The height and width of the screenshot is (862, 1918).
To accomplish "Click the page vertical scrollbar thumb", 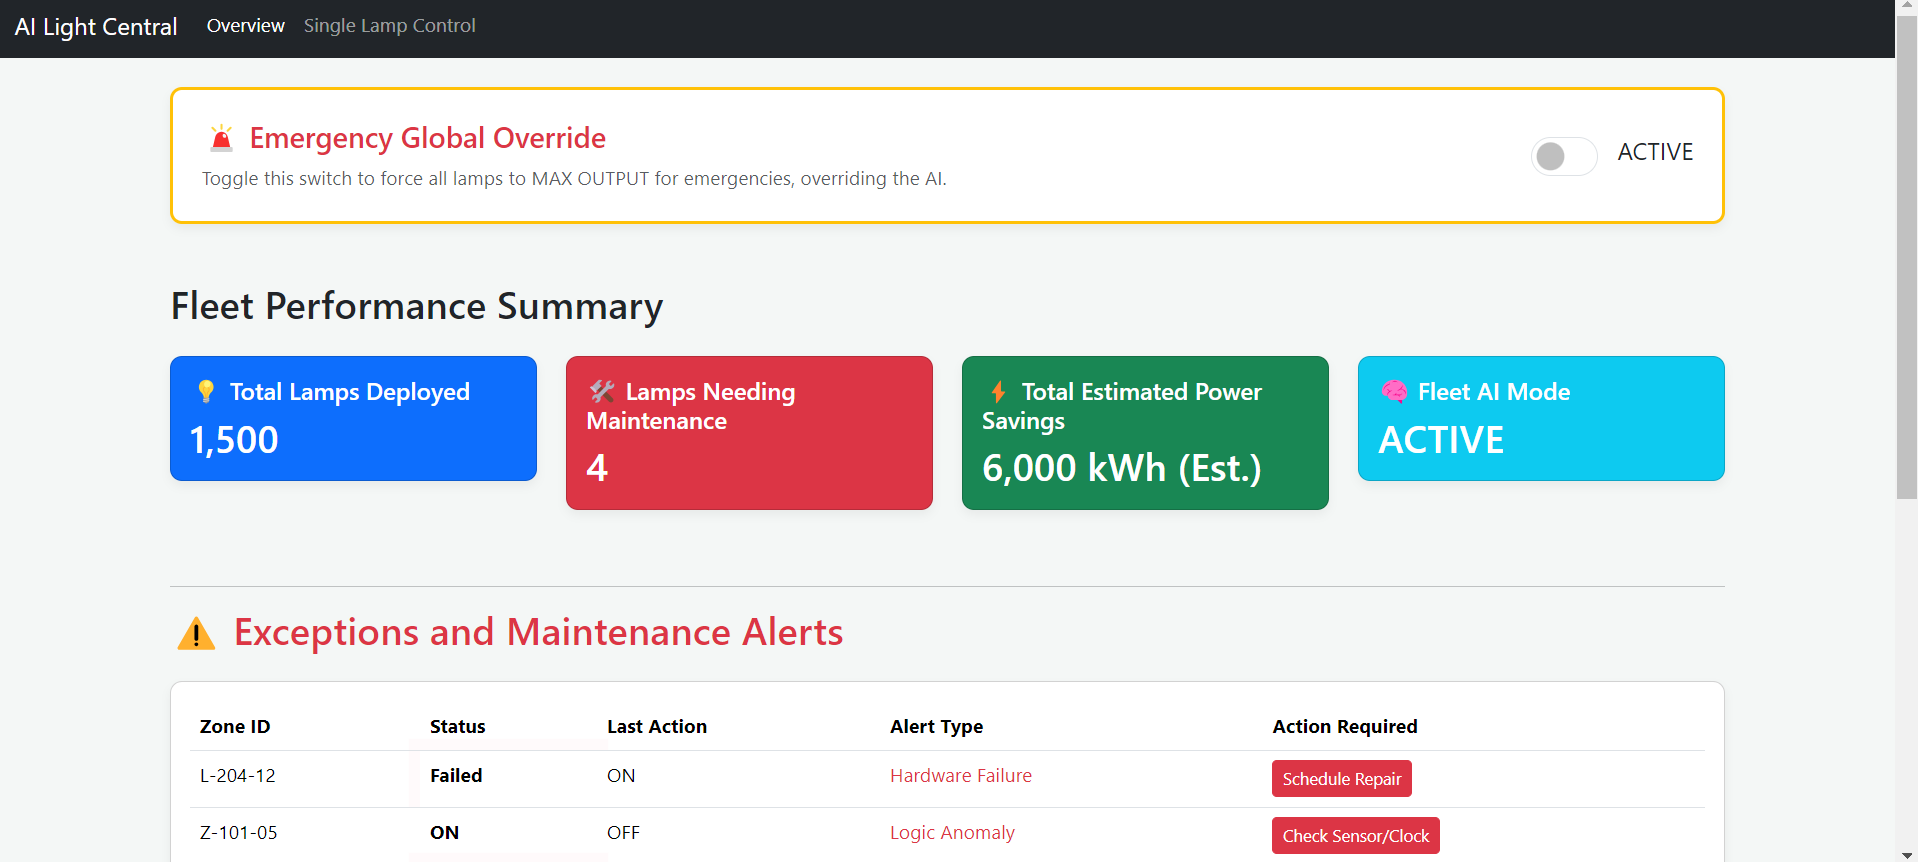I will [1907, 258].
